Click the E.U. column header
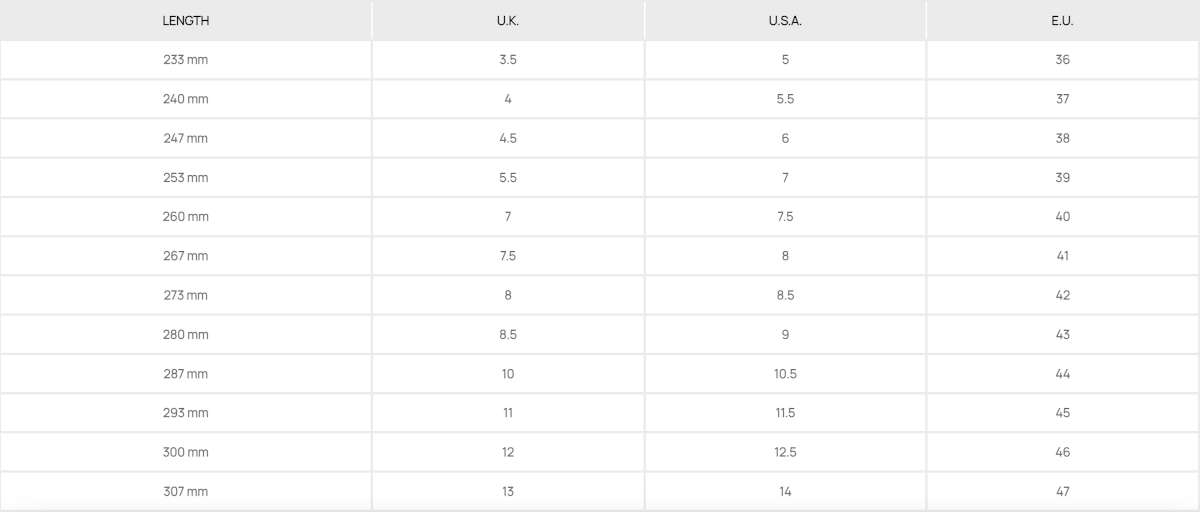This screenshot has height=512, width=1200. 1062,21
